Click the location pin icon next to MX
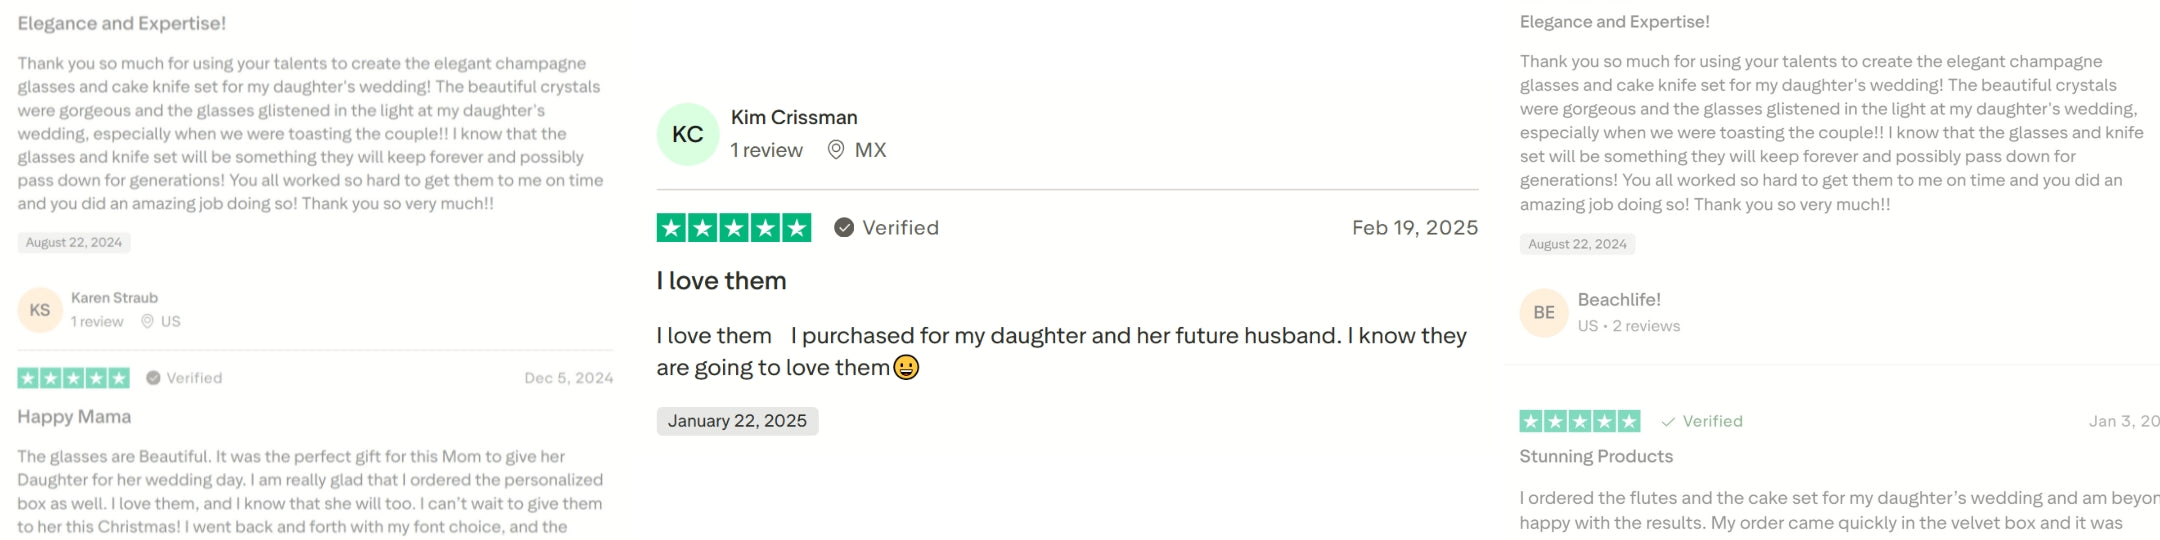The height and width of the screenshot is (540, 2160). [x=836, y=150]
